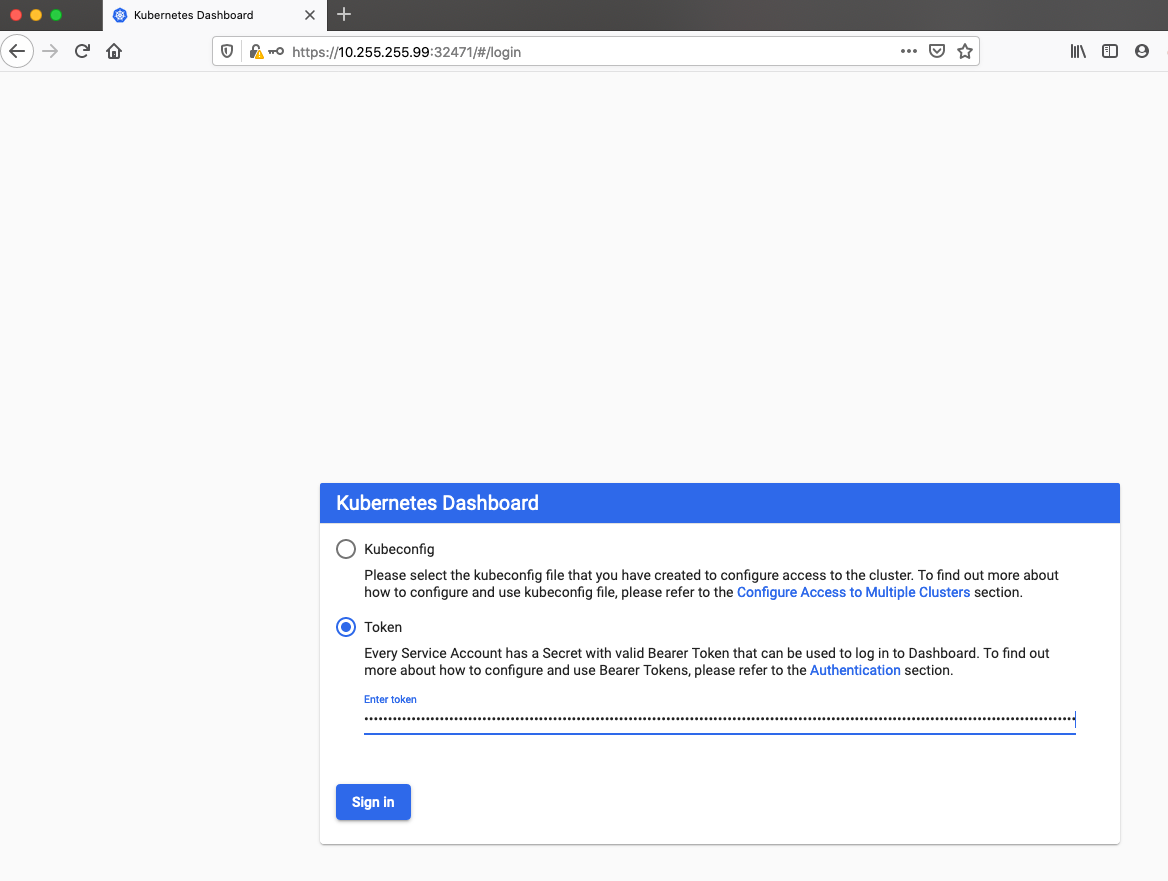Image resolution: width=1168 pixels, height=881 pixels.
Task: Open the page actions three-dot menu
Action: [909, 51]
